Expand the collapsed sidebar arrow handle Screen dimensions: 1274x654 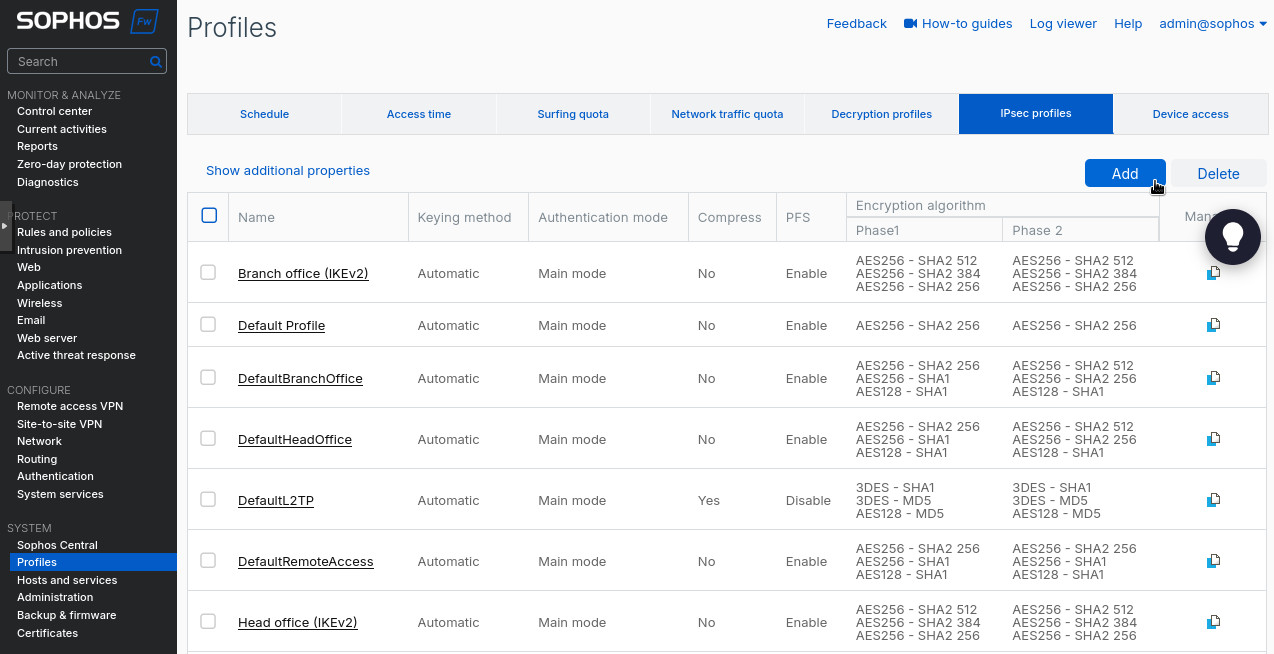5,226
